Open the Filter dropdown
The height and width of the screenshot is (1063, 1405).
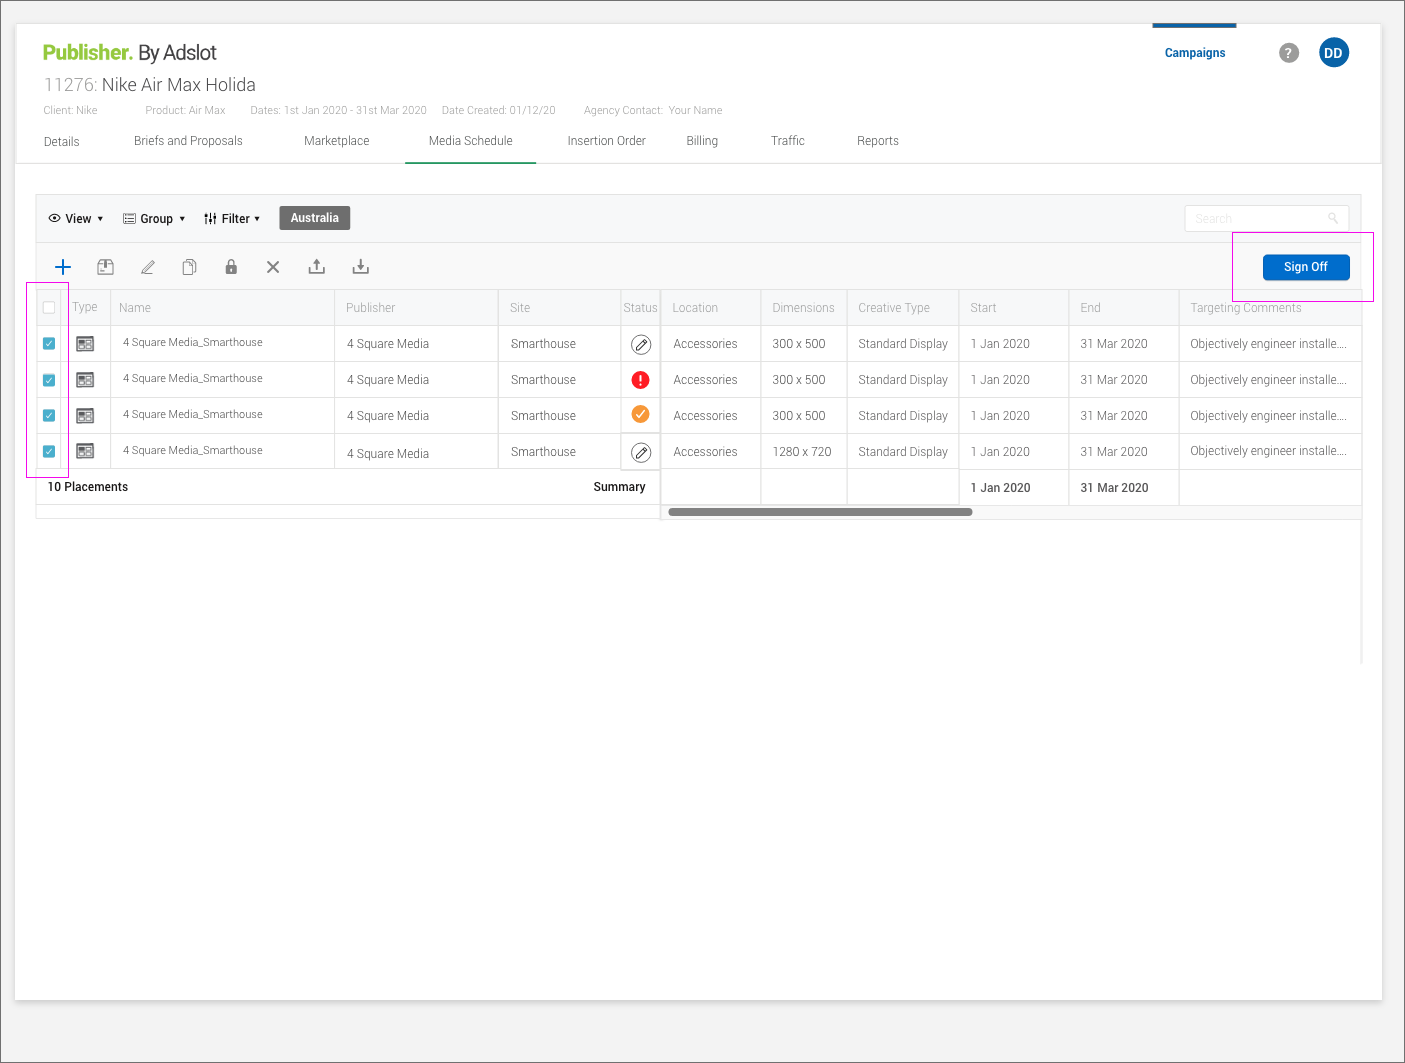[x=232, y=219]
